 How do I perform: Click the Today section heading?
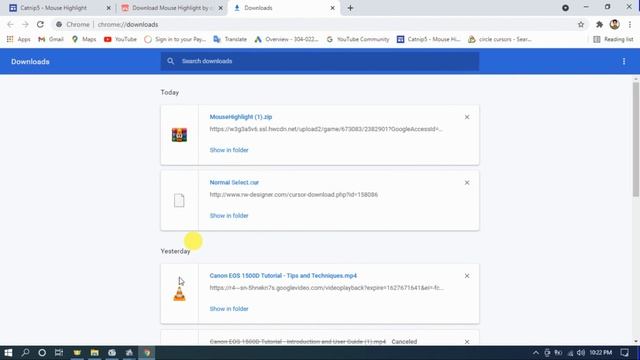(x=170, y=92)
